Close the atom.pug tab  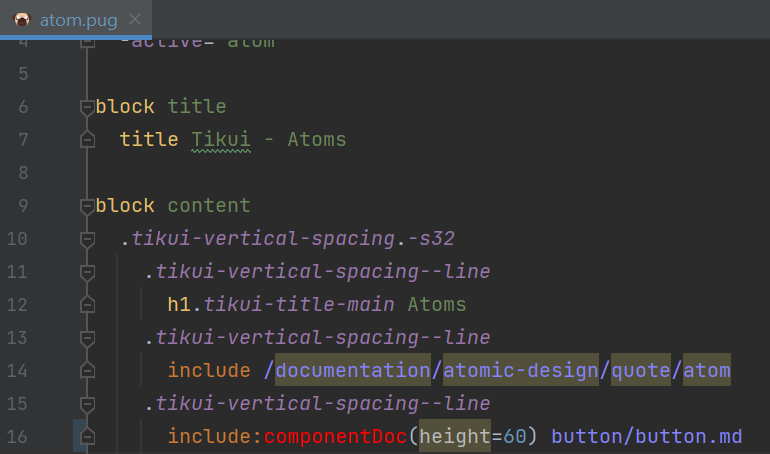tap(135, 19)
